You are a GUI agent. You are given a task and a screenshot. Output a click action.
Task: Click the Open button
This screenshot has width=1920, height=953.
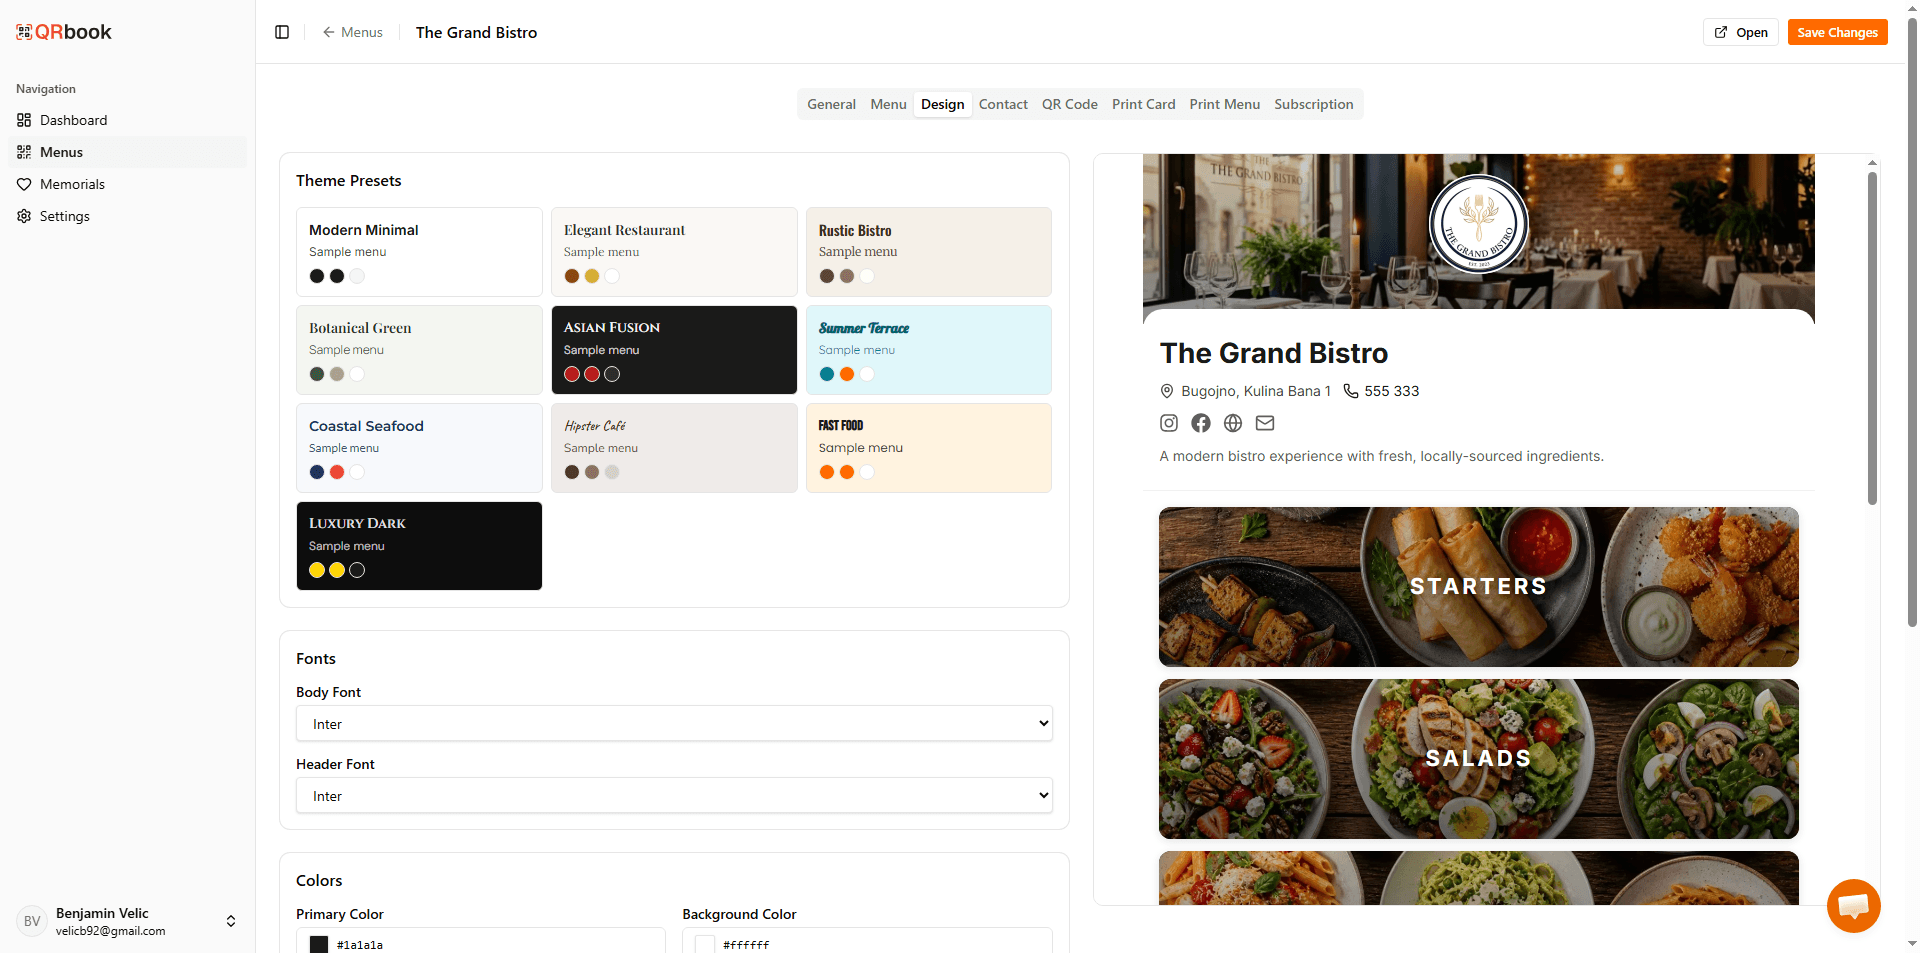click(x=1741, y=32)
